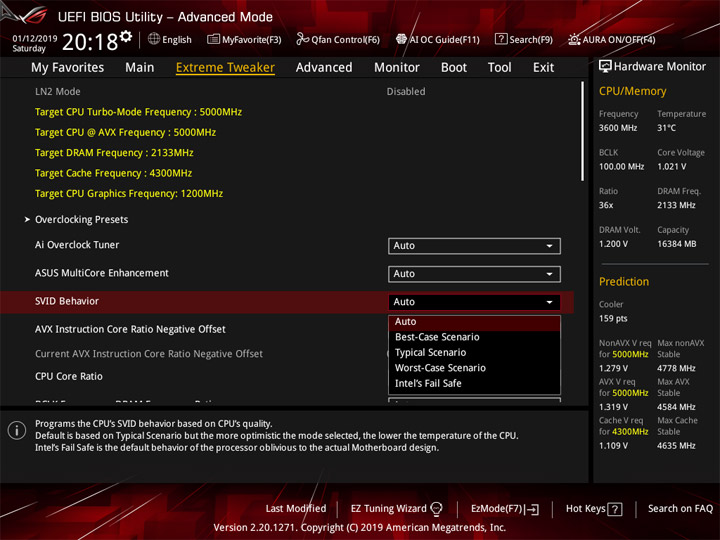This screenshot has height=540, width=720.
Task: Click Target CPU Graphics Frequency line
Action: 129,193
